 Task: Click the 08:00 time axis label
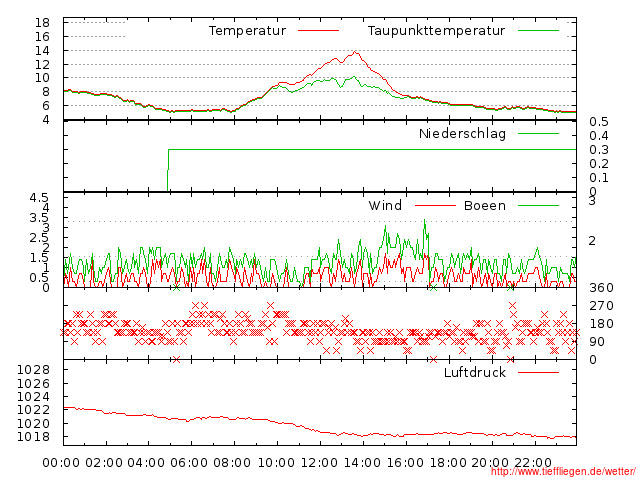click(x=232, y=463)
